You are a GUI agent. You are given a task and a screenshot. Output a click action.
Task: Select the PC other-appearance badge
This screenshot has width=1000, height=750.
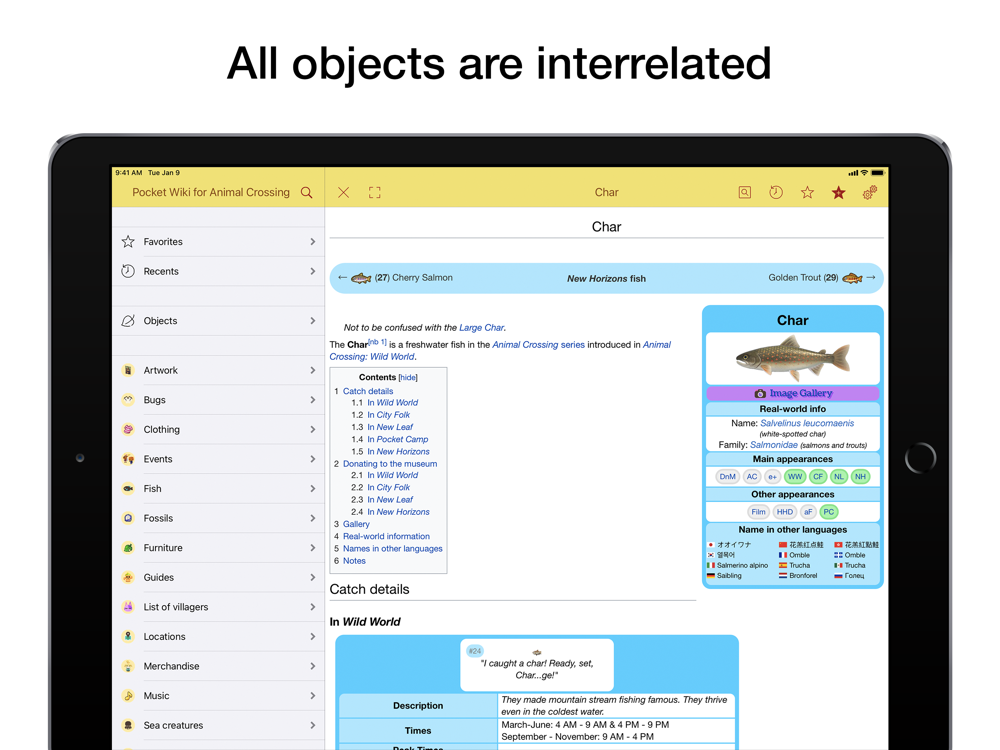click(828, 511)
